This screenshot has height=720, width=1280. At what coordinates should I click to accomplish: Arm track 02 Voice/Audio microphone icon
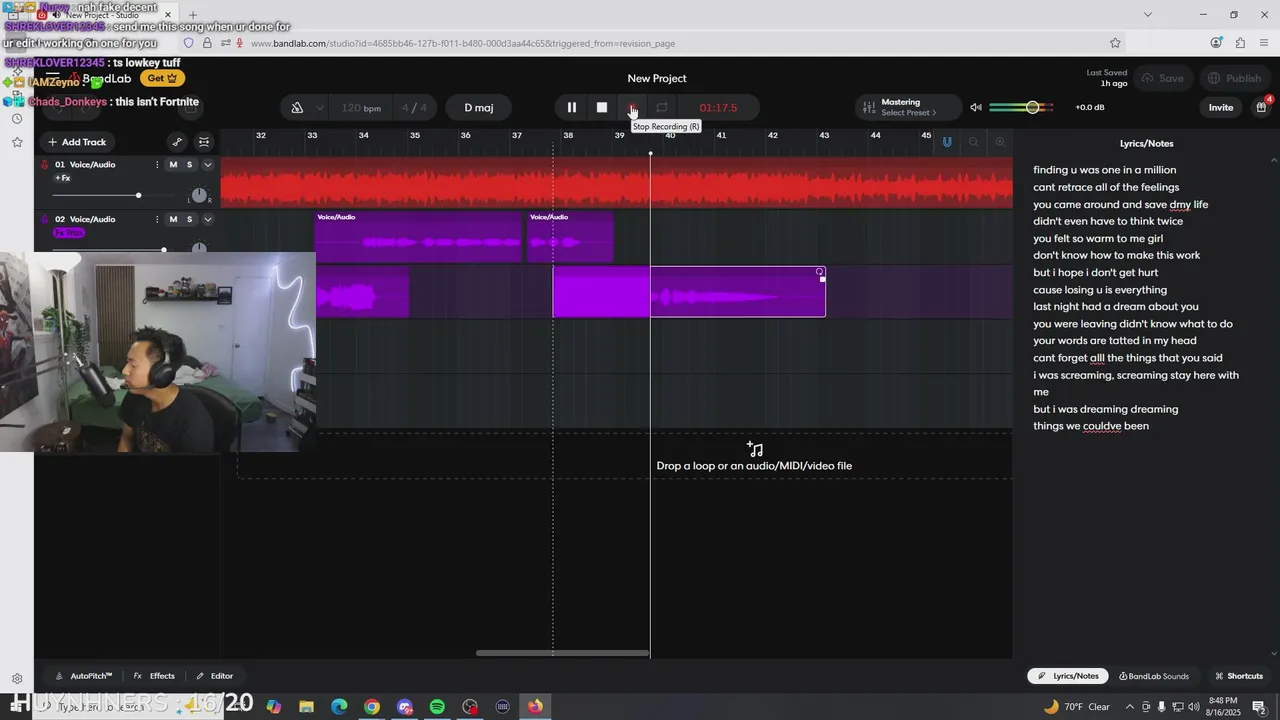pyautogui.click(x=45, y=219)
